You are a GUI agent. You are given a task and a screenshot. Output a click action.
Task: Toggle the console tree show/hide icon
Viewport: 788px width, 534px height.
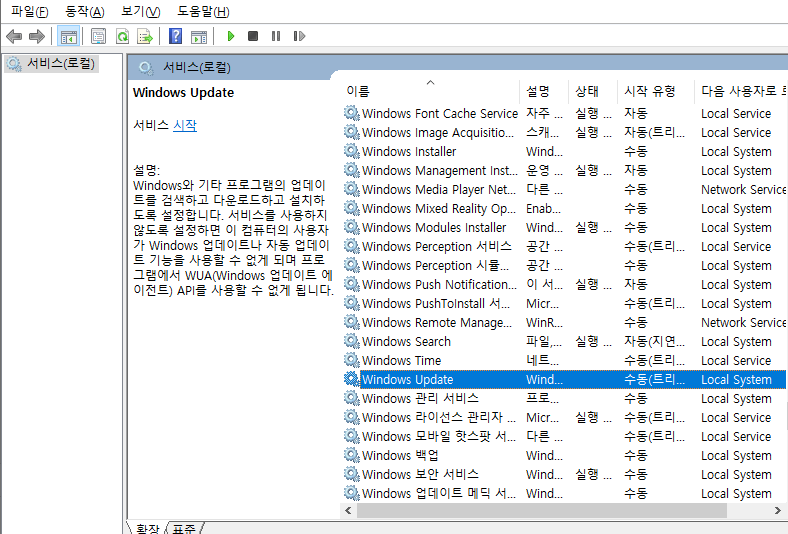(x=68, y=36)
